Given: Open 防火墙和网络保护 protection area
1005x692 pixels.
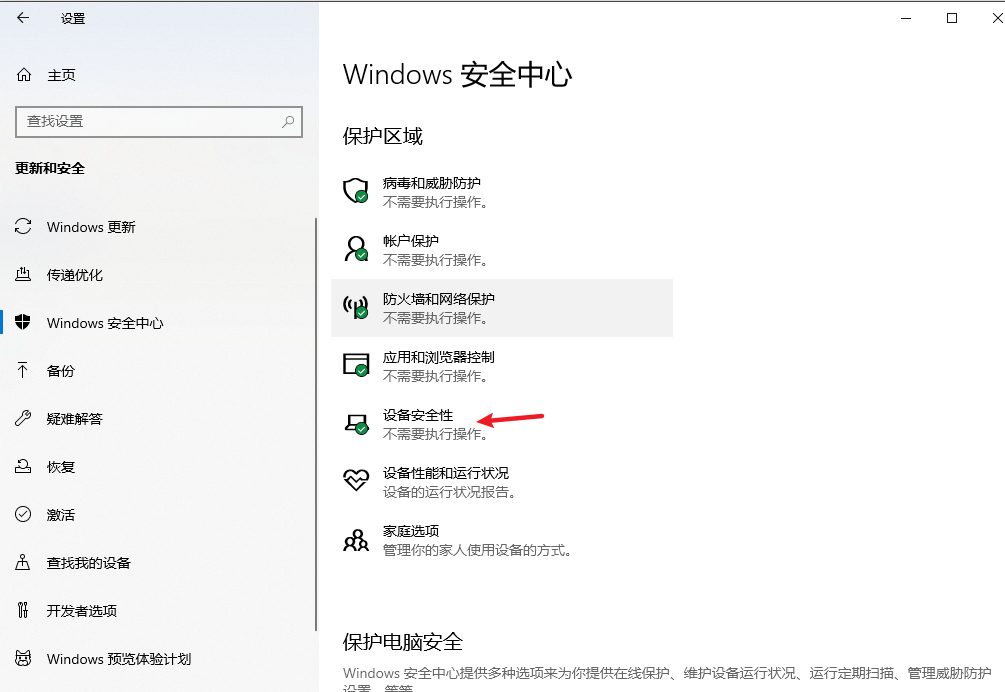Looking at the screenshot, I should pyautogui.click(x=502, y=308).
